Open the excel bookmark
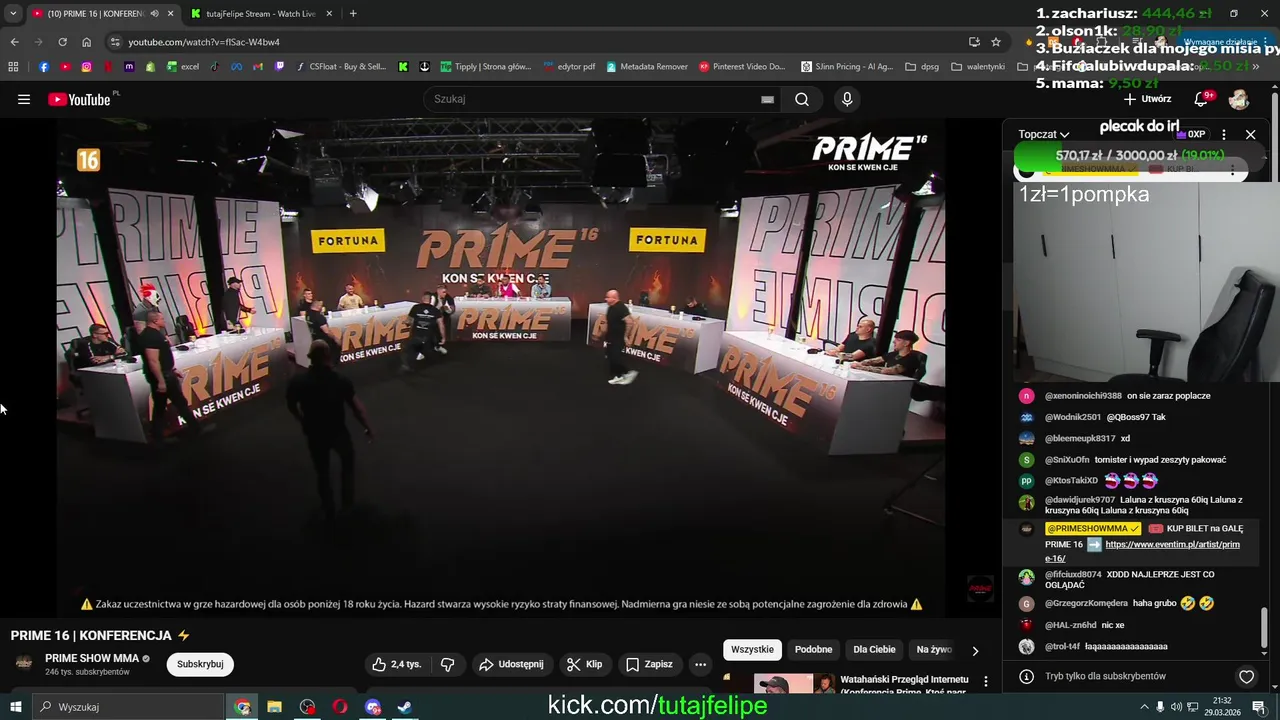1280x720 pixels. click(x=183, y=67)
